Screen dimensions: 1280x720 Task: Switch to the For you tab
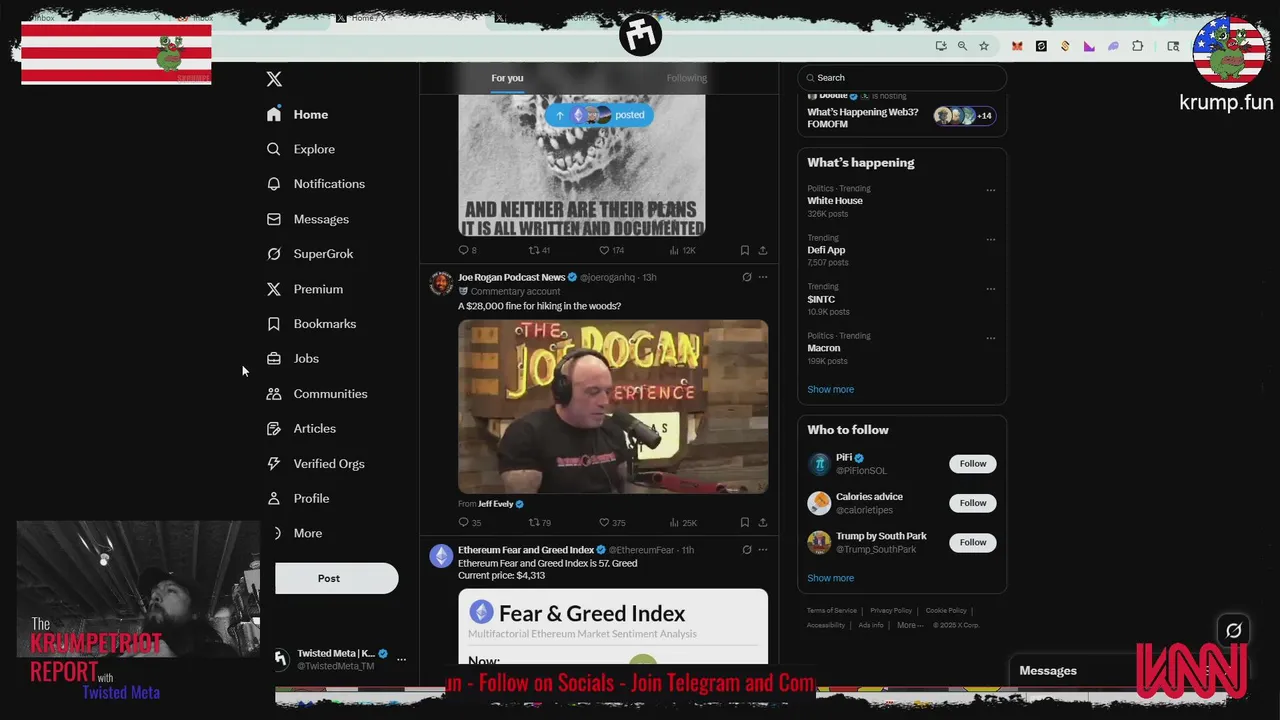coord(507,78)
